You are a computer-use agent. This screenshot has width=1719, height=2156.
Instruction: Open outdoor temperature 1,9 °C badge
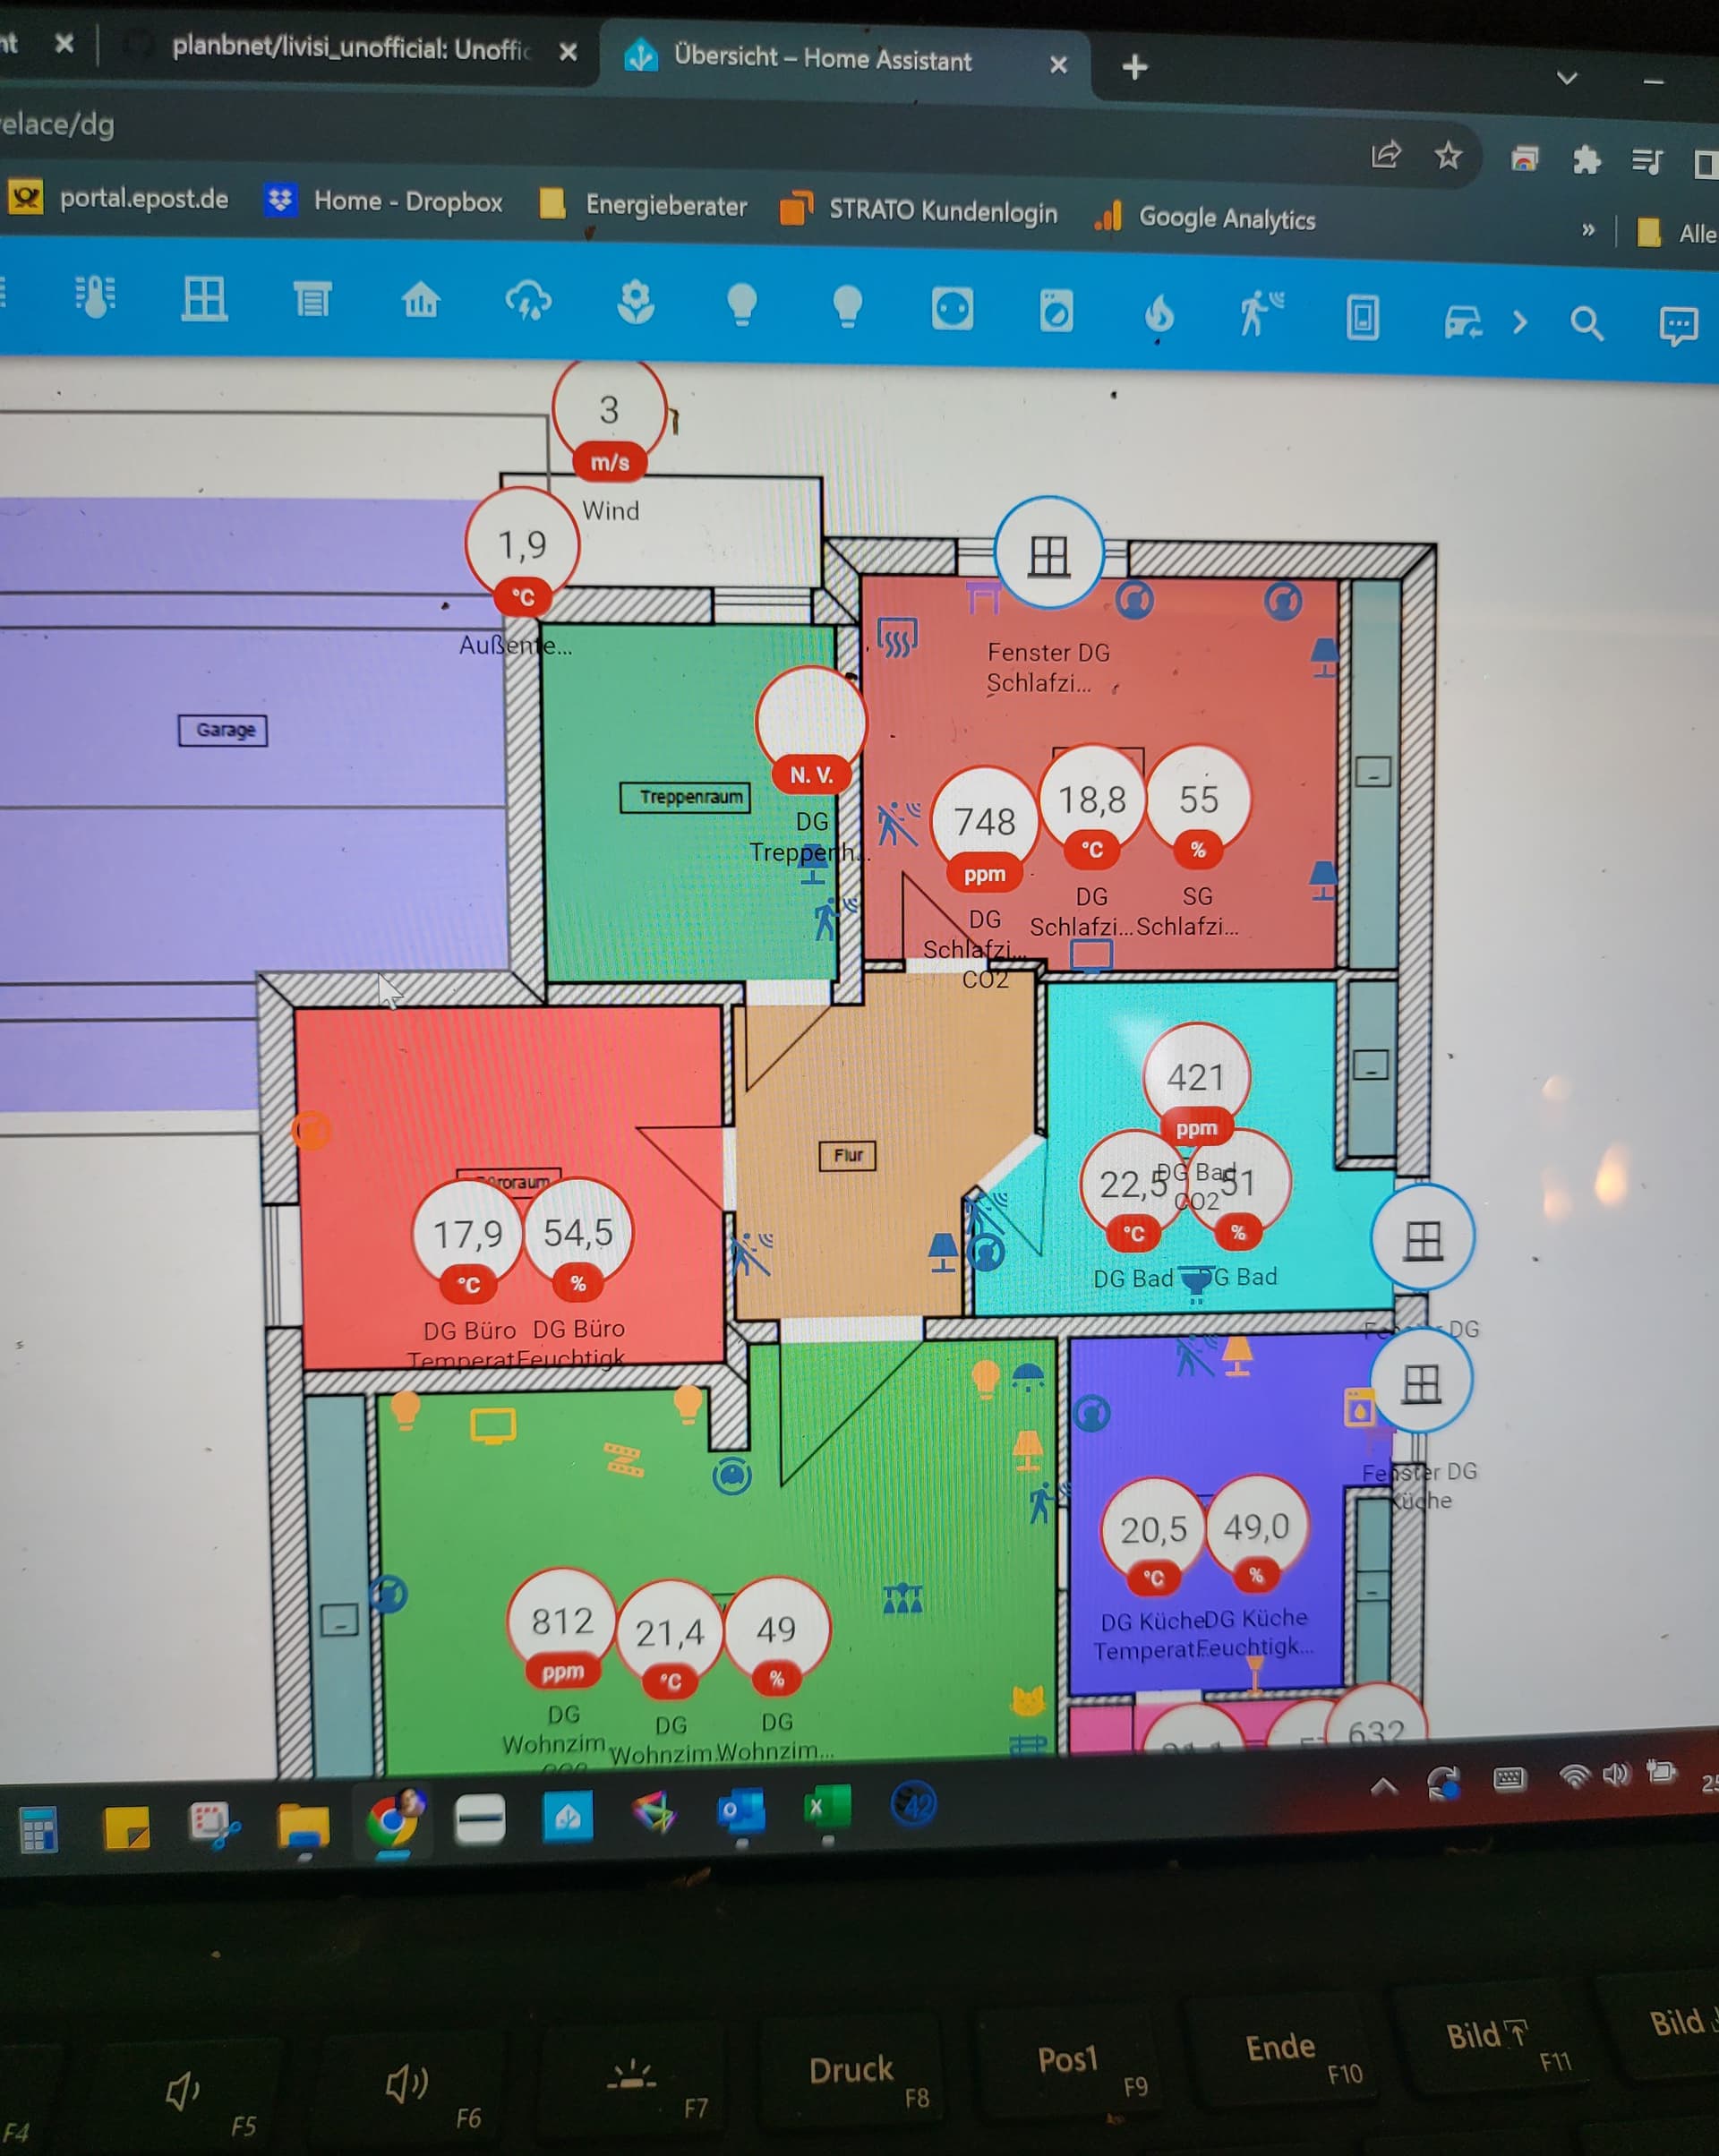[x=522, y=552]
